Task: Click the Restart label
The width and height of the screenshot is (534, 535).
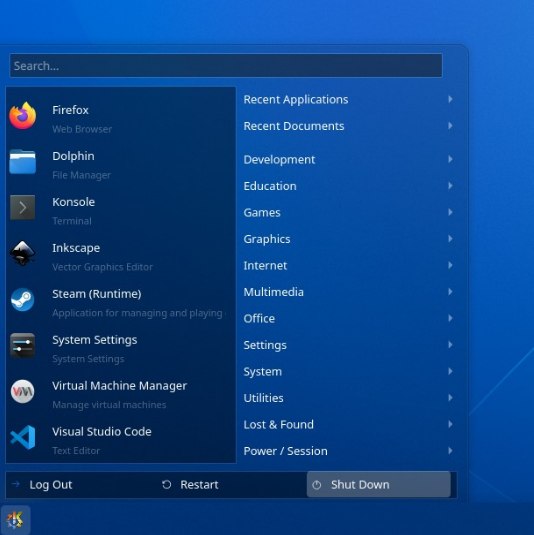Action: [199, 485]
